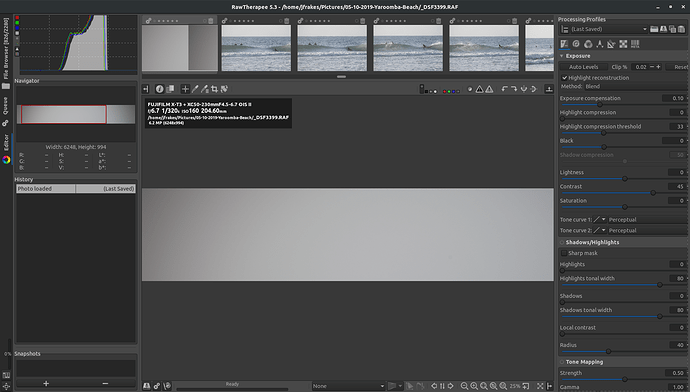This screenshot has width=690, height=392.
Task: Enable the Tone Mapping tool toggle
Action: (562, 362)
